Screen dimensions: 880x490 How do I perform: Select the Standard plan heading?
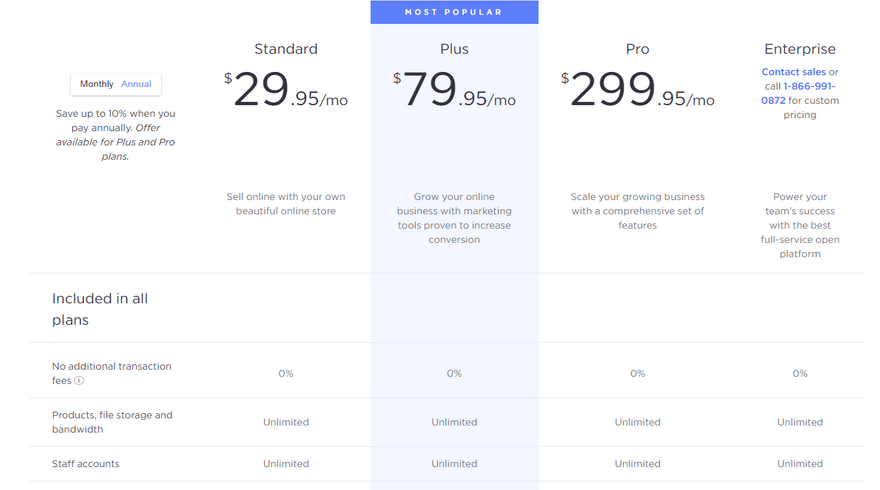coord(286,48)
